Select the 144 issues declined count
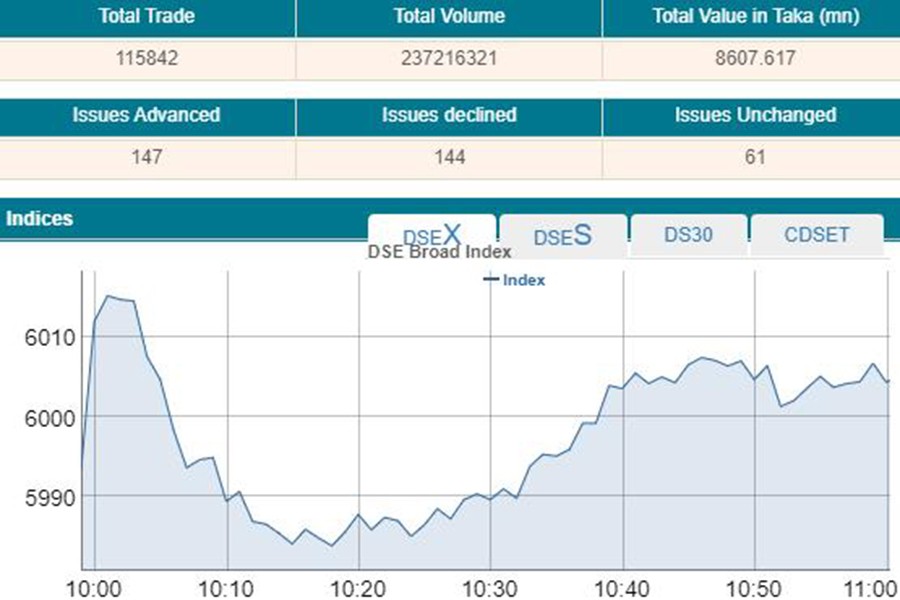The width and height of the screenshot is (900, 600). pyautogui.click(x=449, y=157)
